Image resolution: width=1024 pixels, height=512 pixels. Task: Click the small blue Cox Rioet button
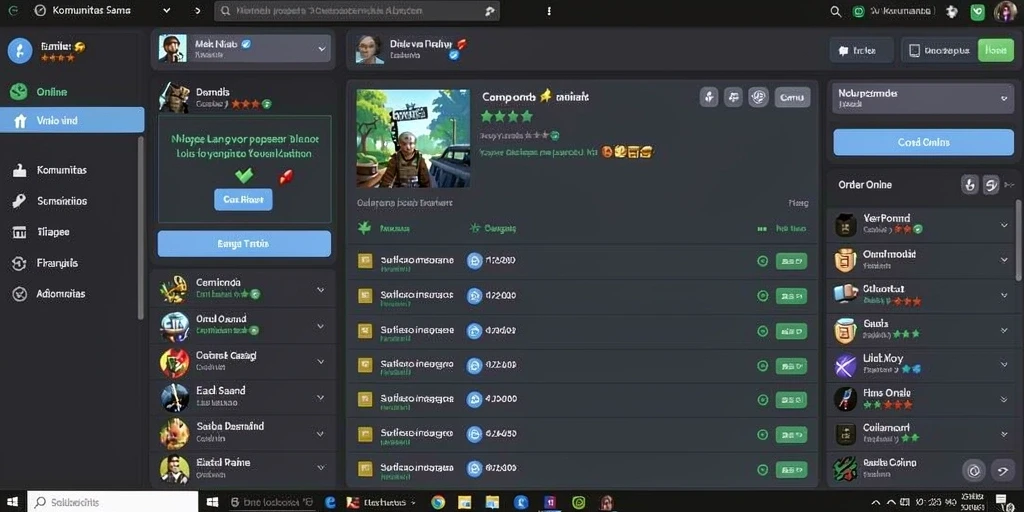point(243,200)
